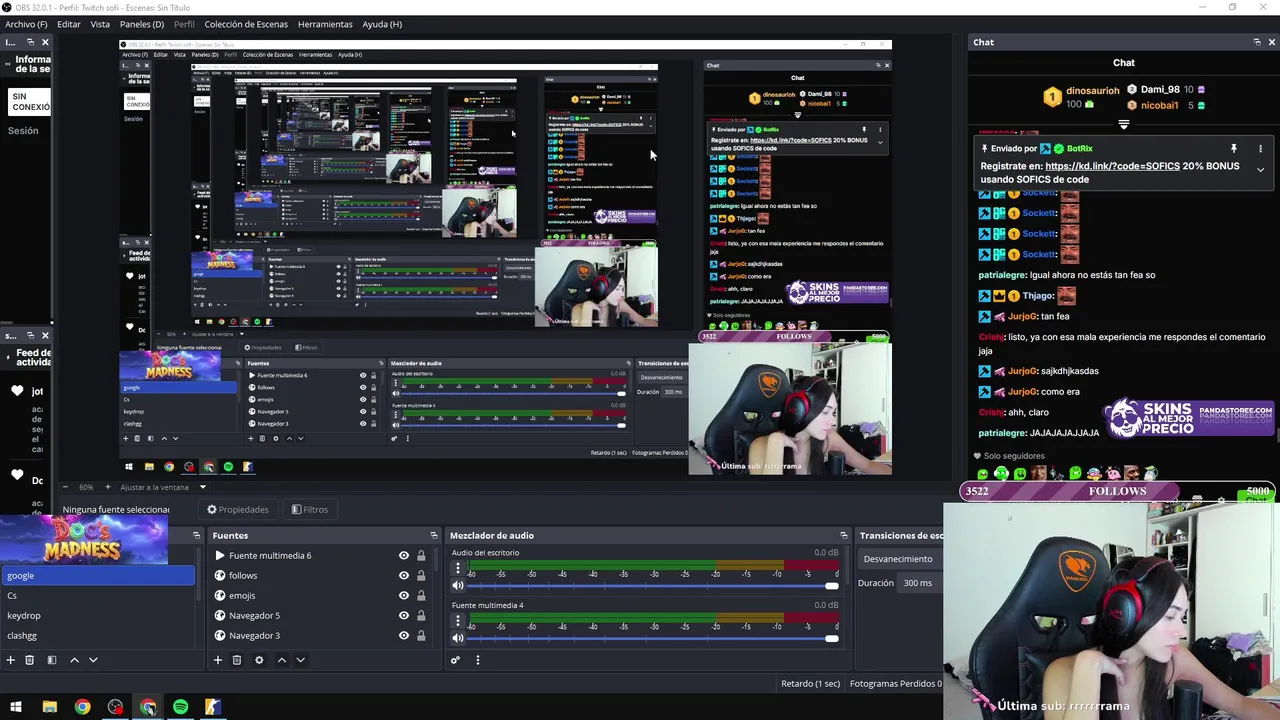Zoom out preview with the minus icon

click(67, 487)
